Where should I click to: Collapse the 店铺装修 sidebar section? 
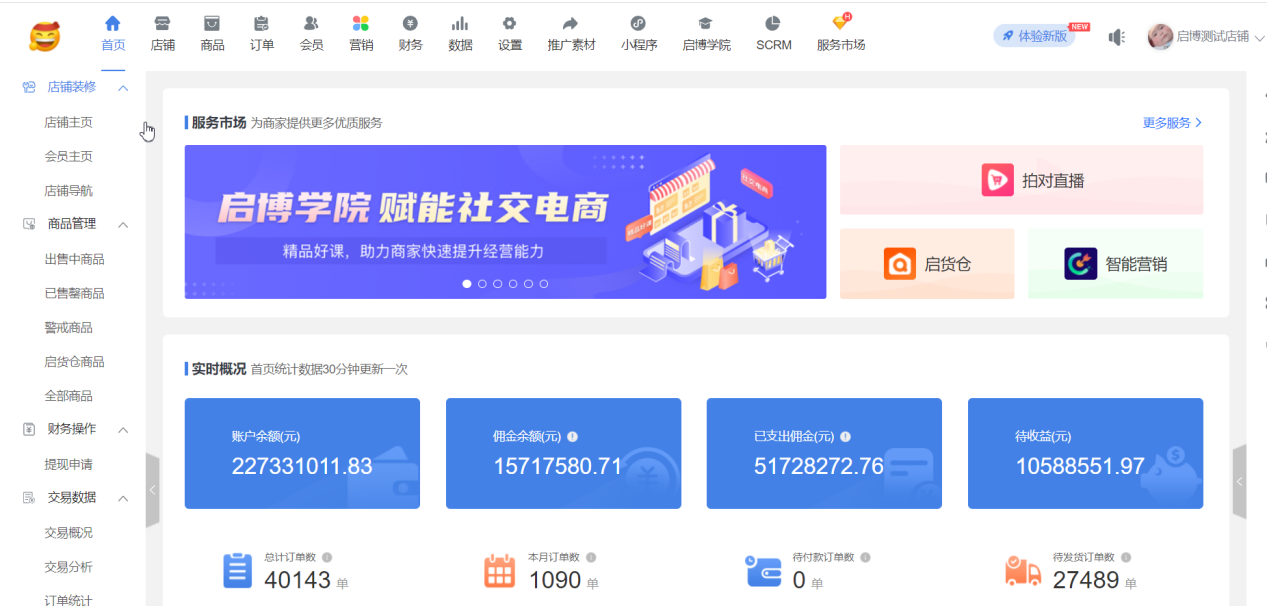click(123, 88)
